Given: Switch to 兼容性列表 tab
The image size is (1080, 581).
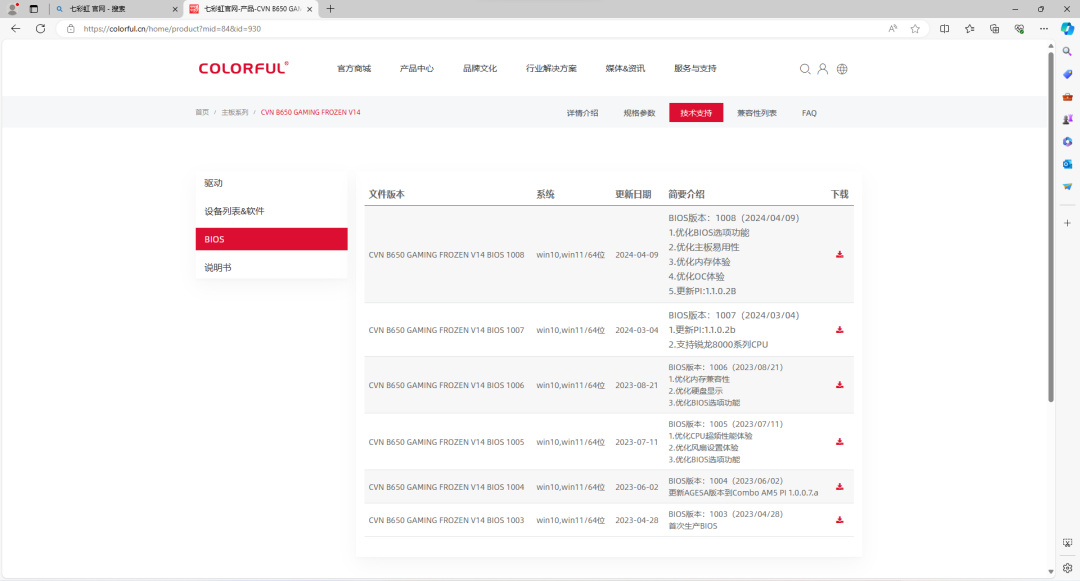Looking at the screenshot, I should [x=757, y=113].
